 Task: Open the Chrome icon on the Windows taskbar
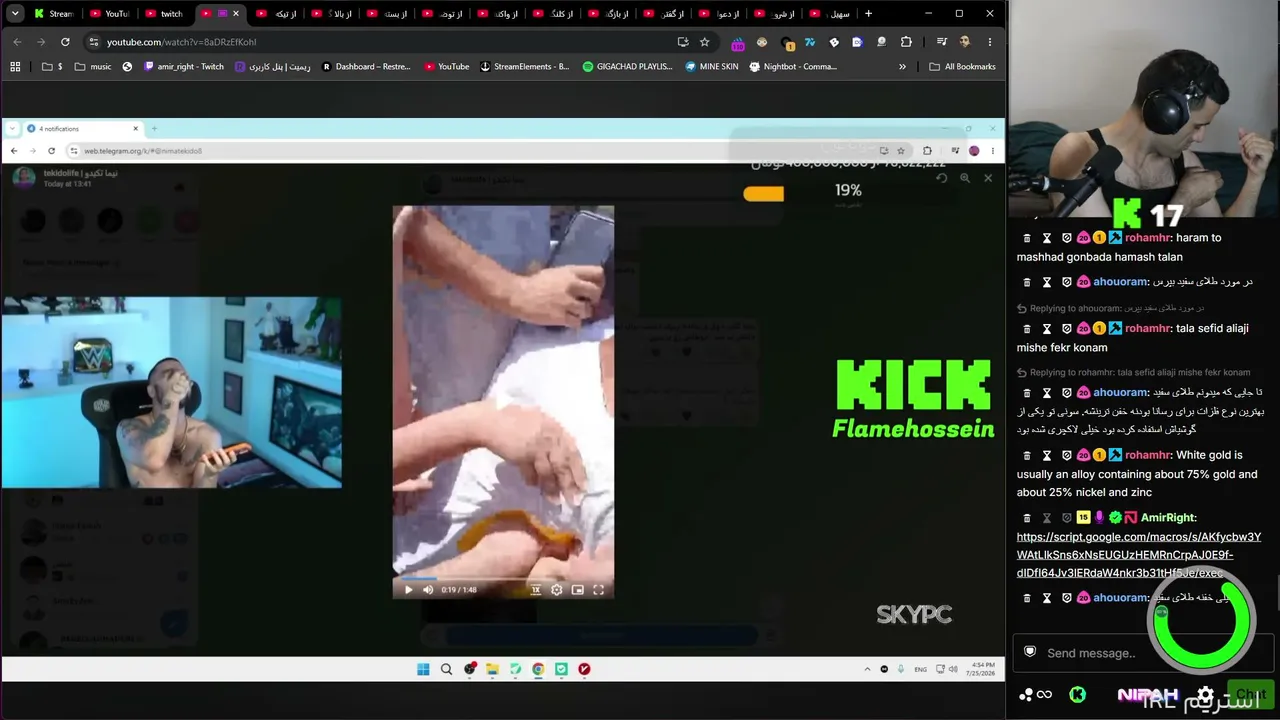pos(538,669)
